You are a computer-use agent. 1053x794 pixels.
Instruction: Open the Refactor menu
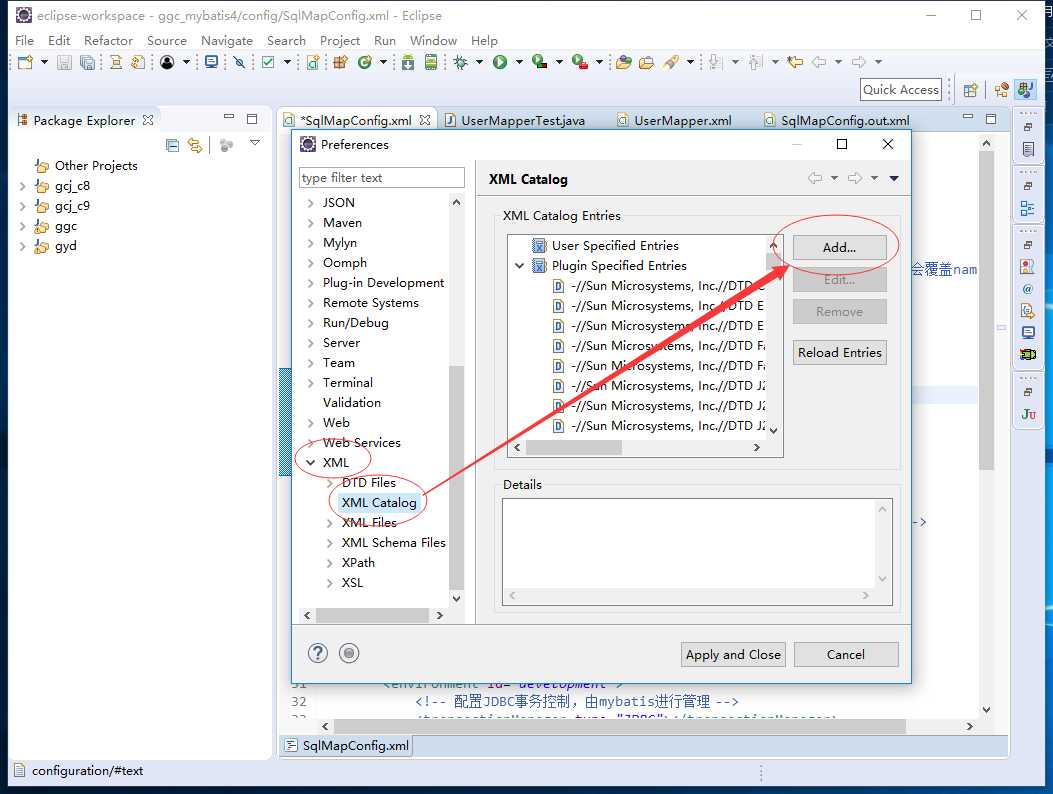point(108,41)
